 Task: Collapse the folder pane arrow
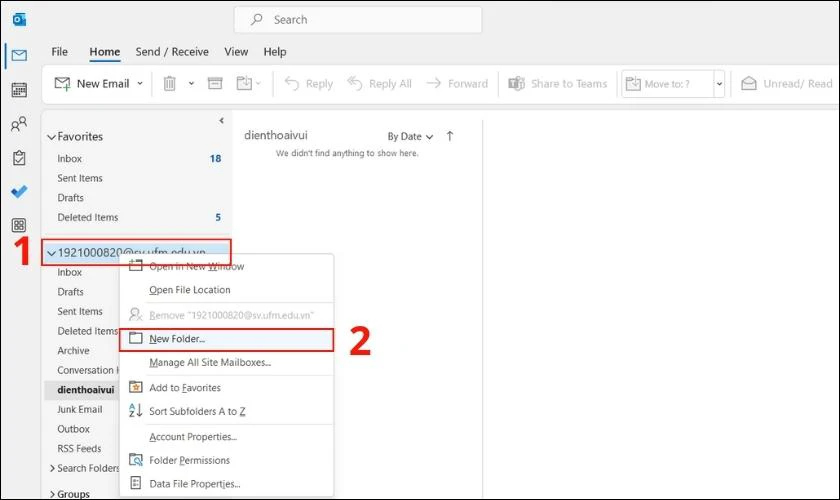221,121
